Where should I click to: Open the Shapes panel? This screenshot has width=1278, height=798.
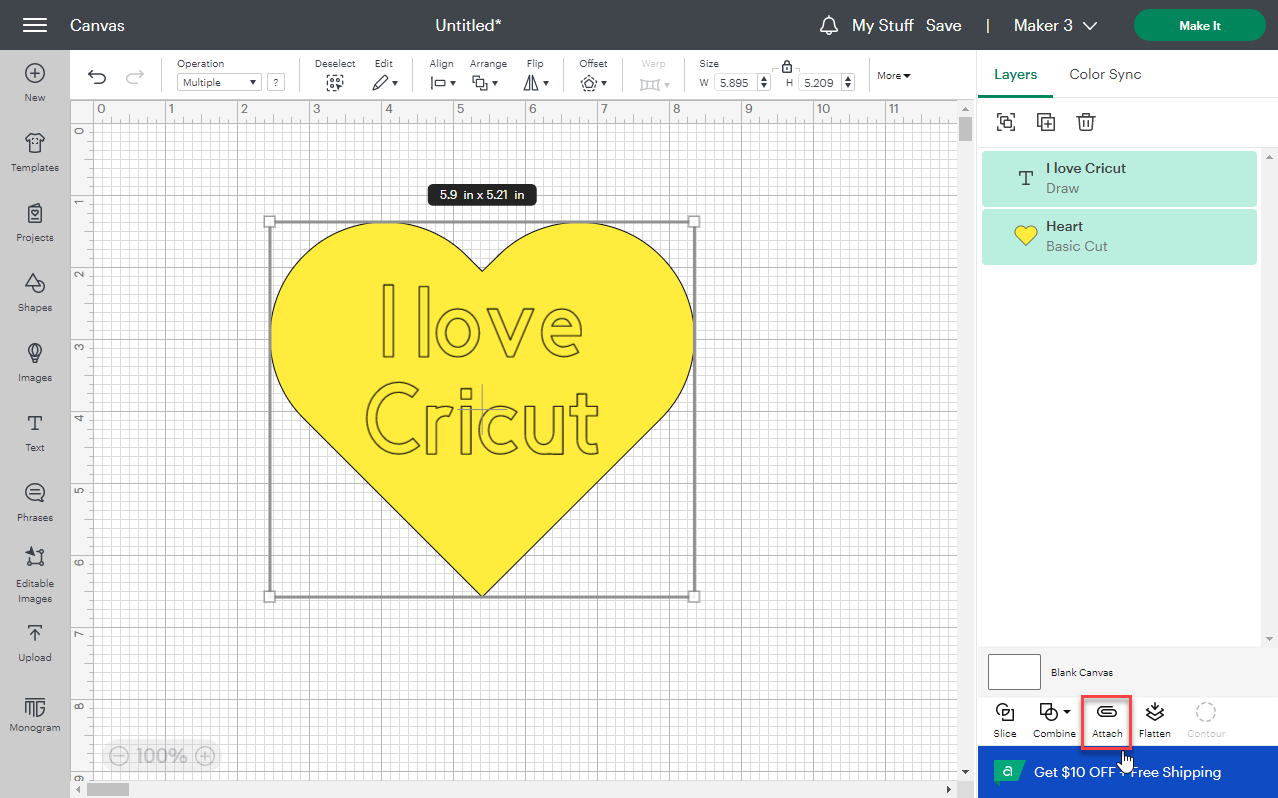pyautogui.click(x=34, y=292)
